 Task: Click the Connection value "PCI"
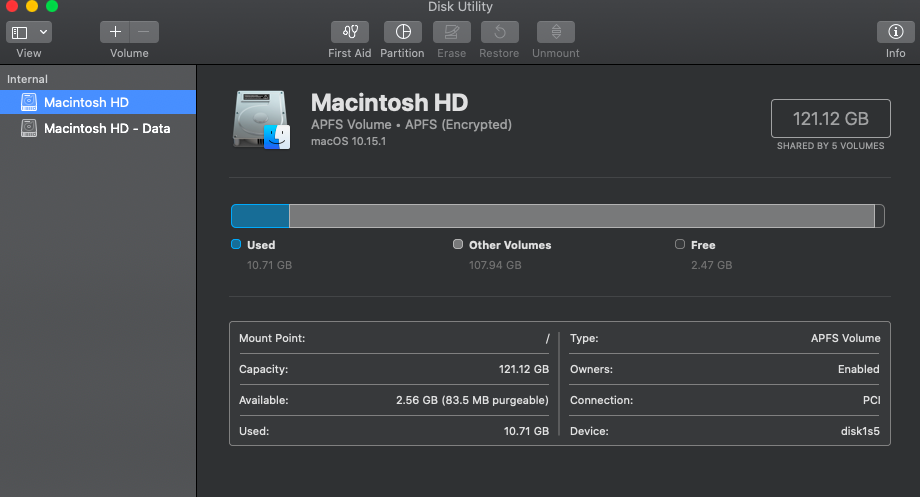(x=871, y=400)
